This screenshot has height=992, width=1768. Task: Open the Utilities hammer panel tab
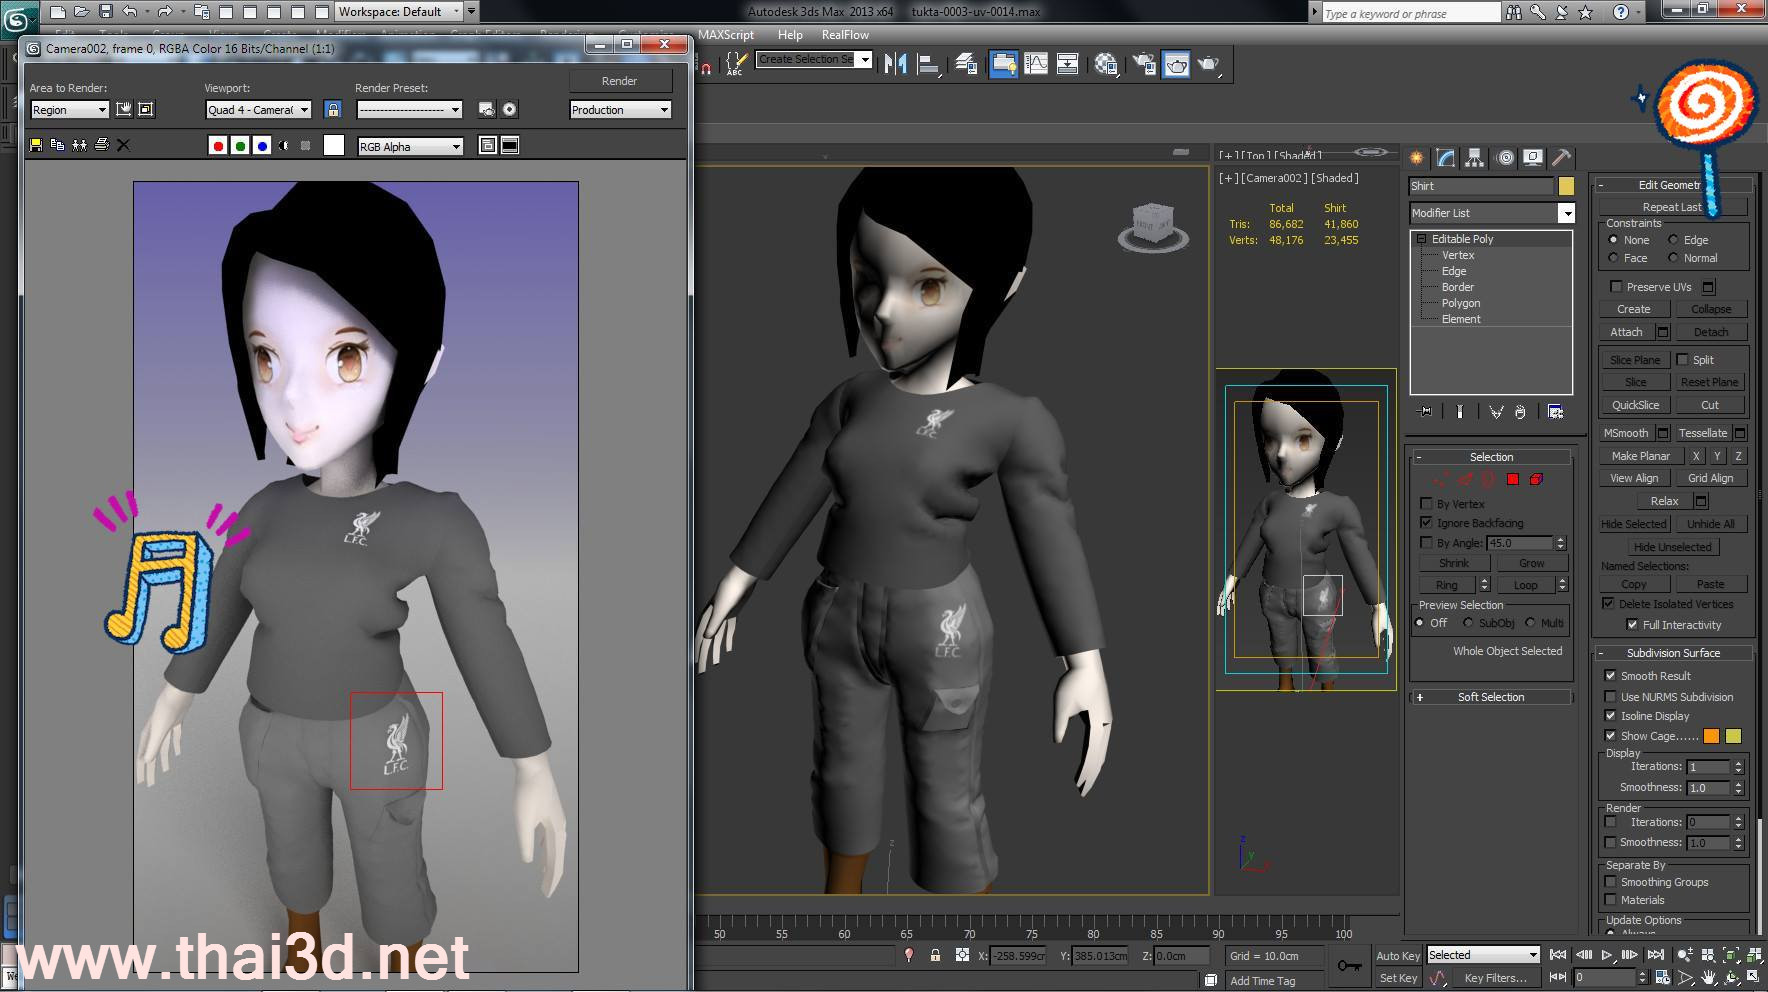(1561, 158)
